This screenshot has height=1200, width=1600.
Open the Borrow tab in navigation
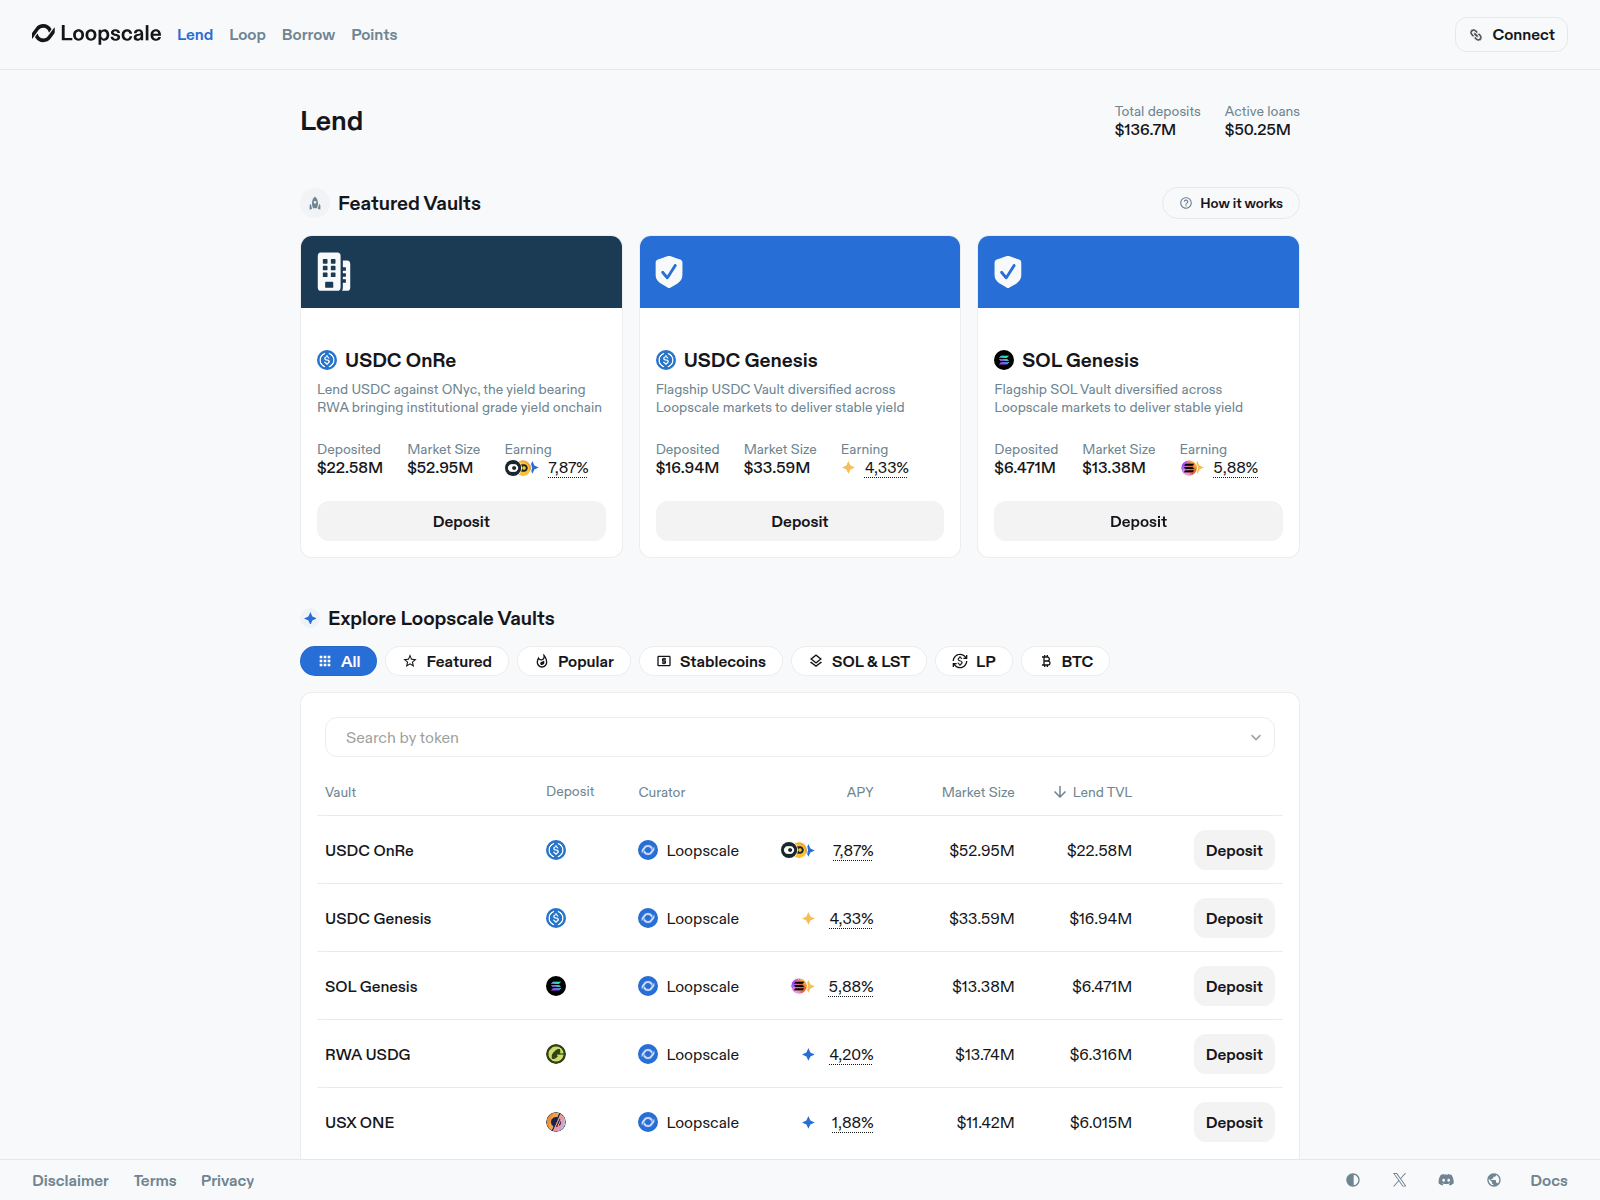click(308, 34)
